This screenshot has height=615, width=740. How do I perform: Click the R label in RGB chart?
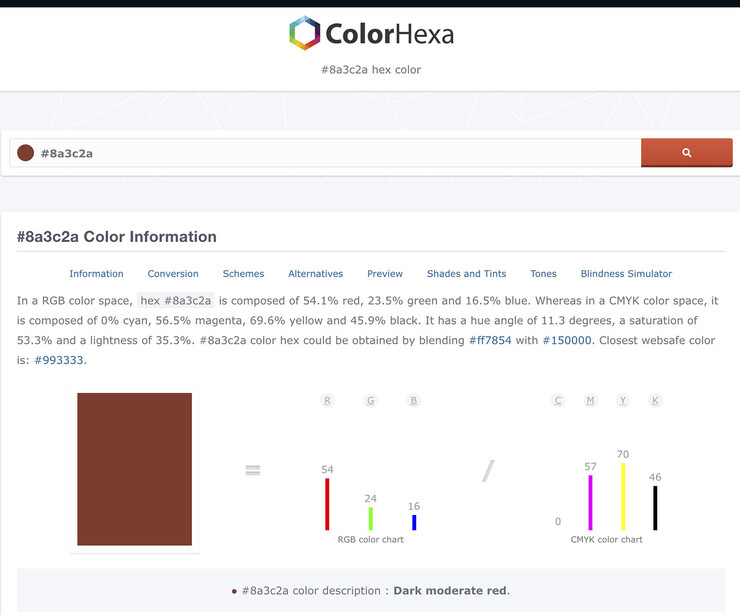coord(327,401)
